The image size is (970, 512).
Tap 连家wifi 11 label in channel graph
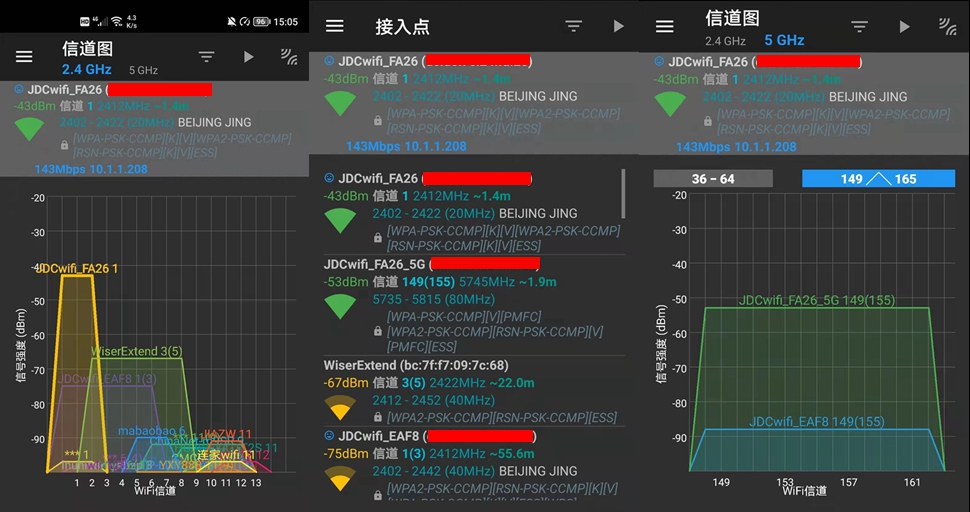click(226, 455)
